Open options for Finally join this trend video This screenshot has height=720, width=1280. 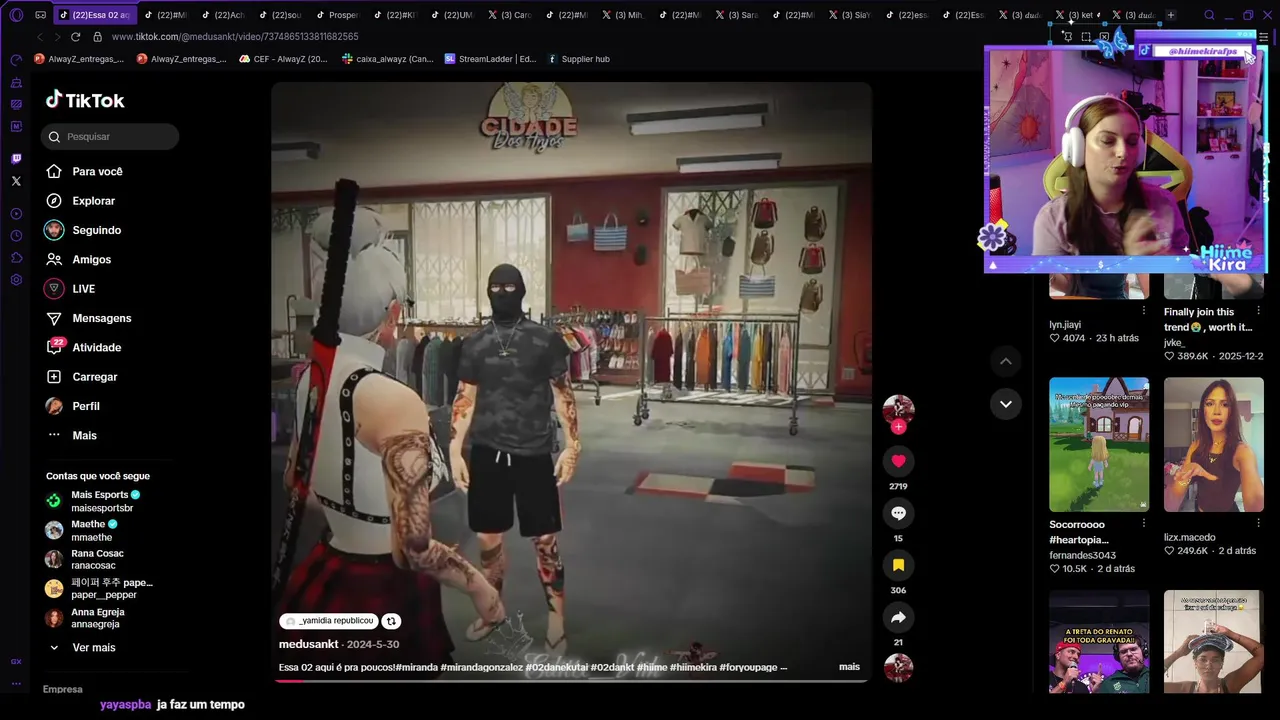[1258, 311]
